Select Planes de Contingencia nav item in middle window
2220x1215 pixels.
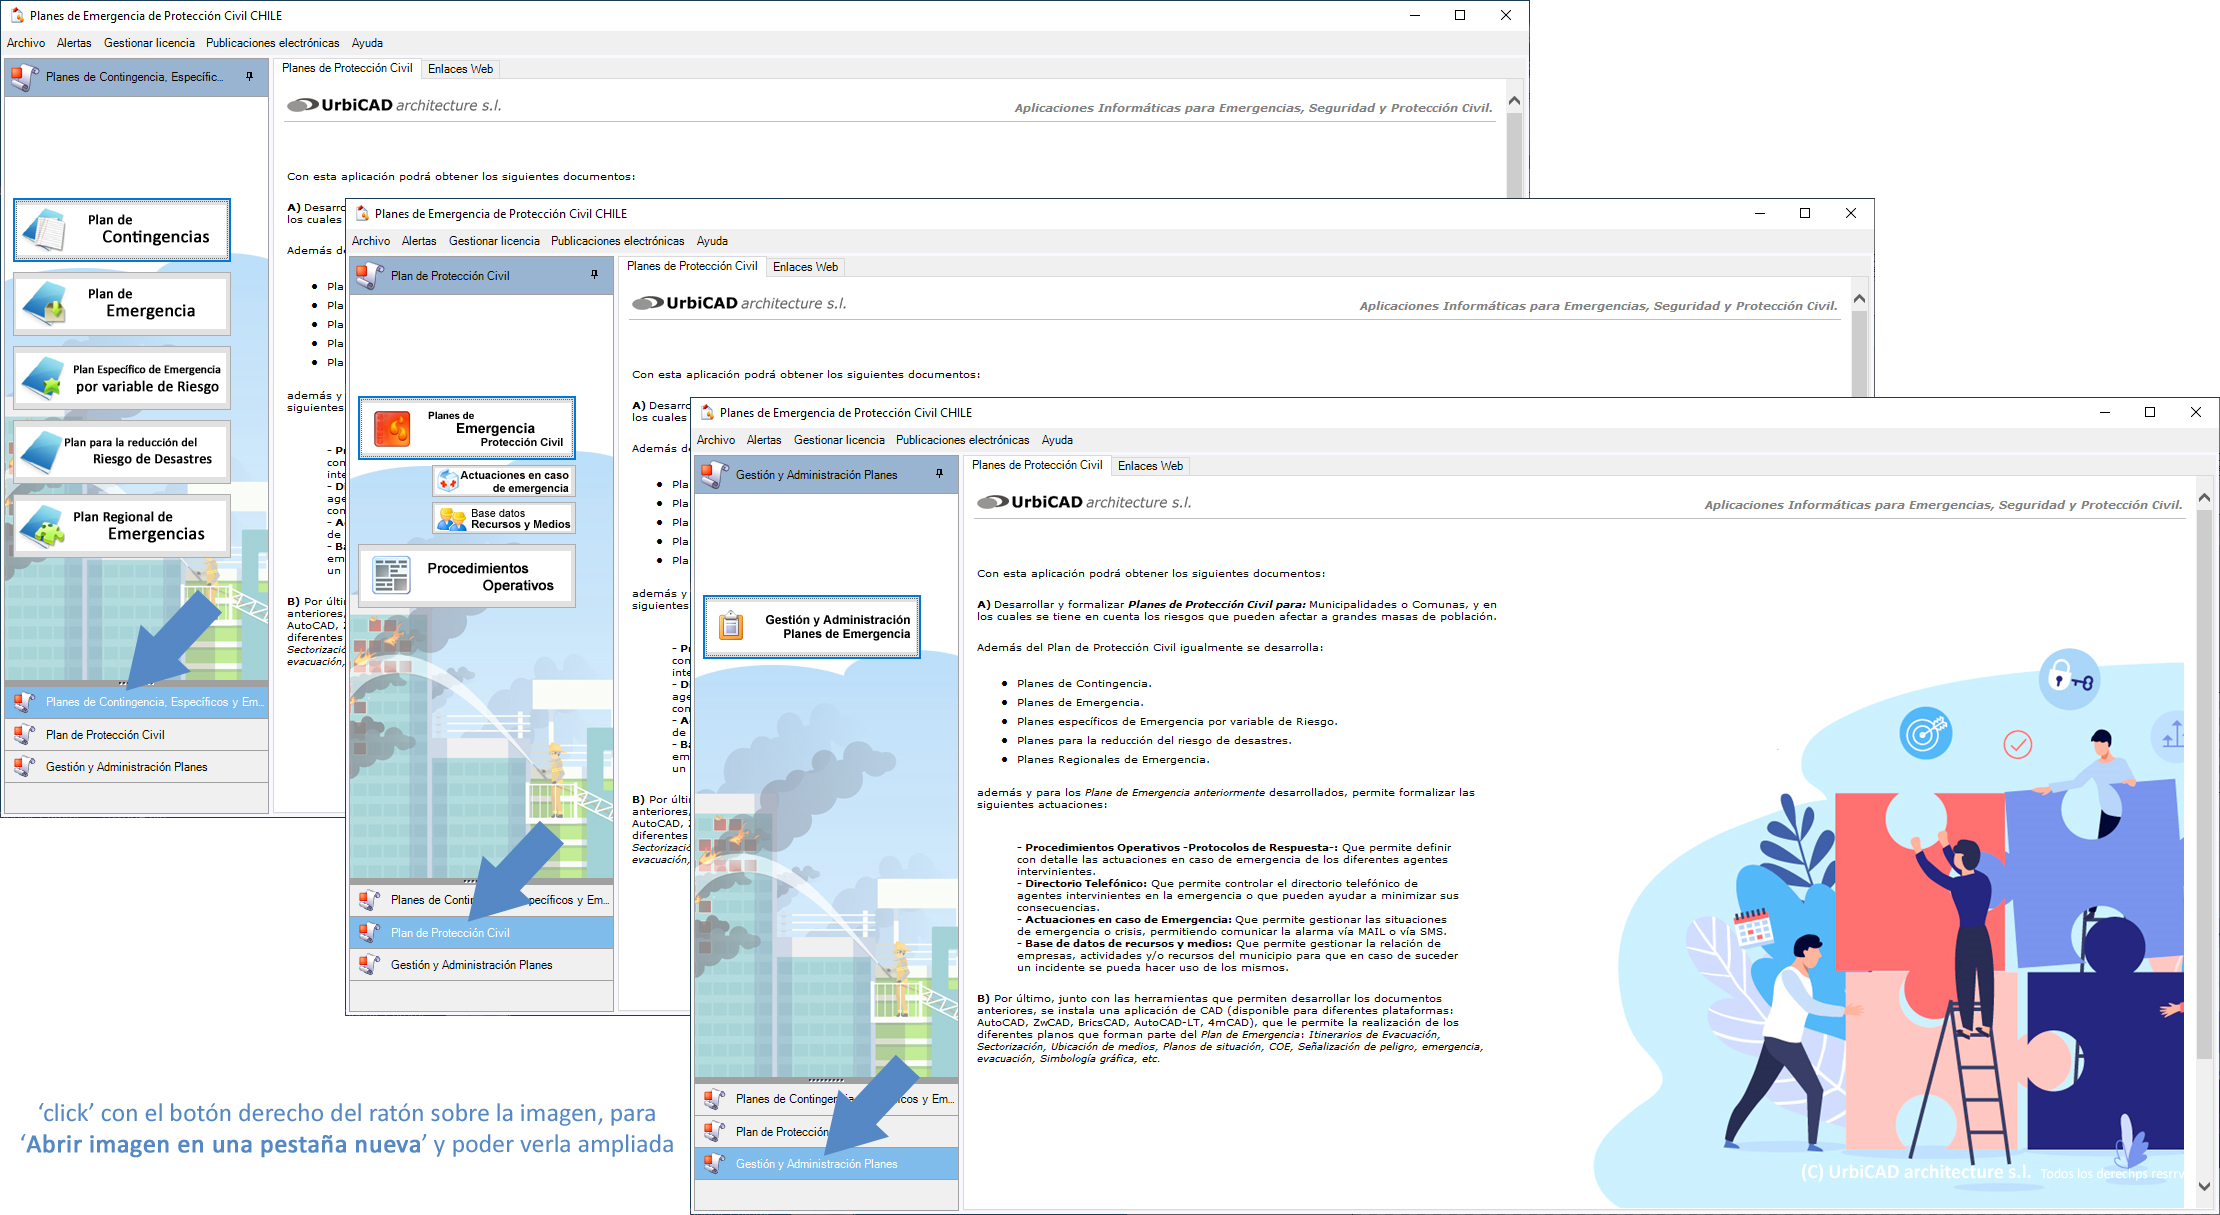tap(482, 900)
